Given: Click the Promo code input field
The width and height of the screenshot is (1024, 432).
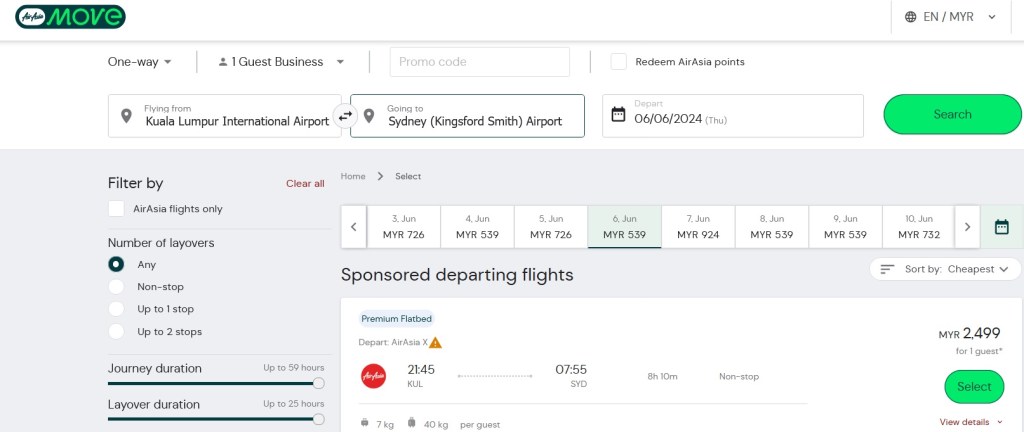Looking at the screenshot, I should 480,62.
